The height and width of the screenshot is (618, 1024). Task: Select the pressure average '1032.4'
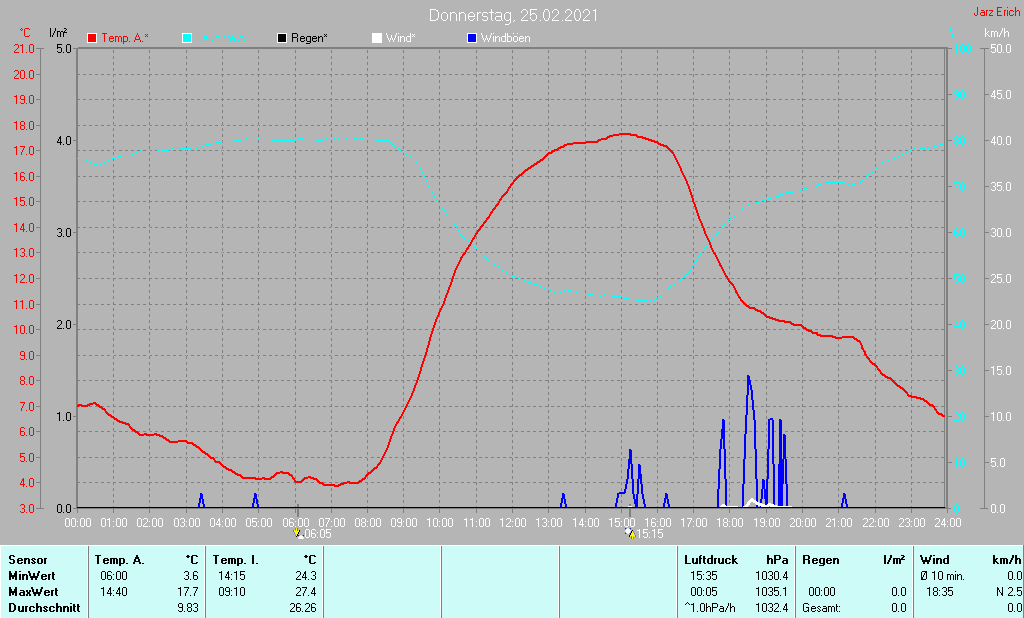click(772, 608)
